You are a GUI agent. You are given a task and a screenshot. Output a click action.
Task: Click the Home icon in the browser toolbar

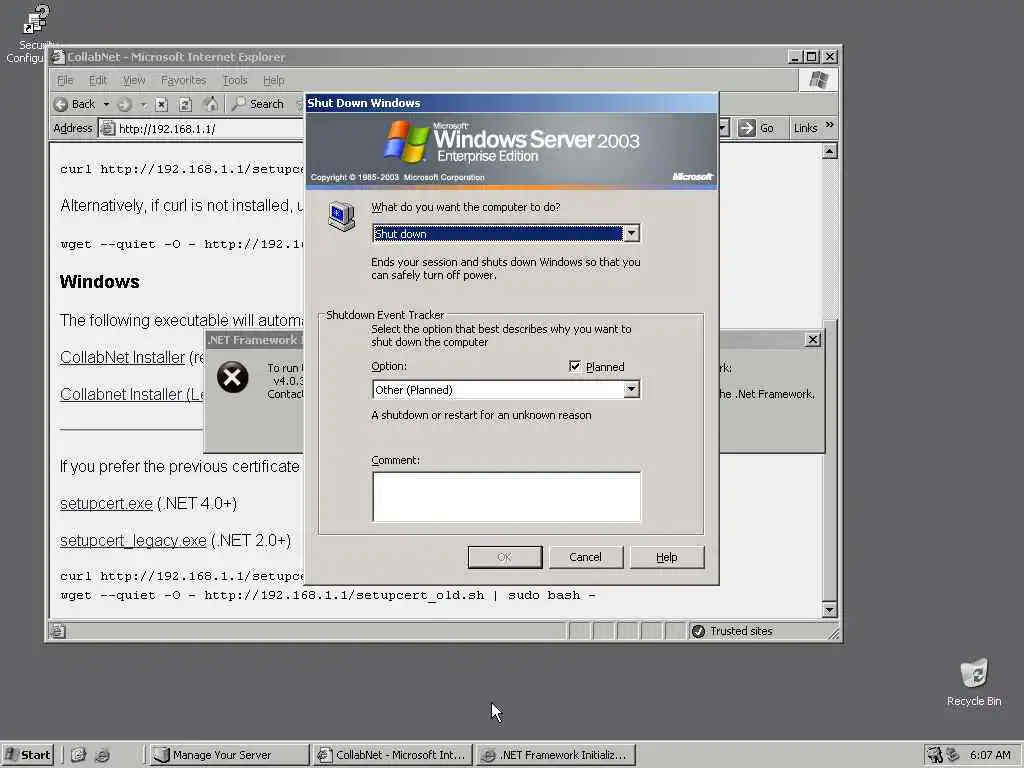click(x=210, y=104)
